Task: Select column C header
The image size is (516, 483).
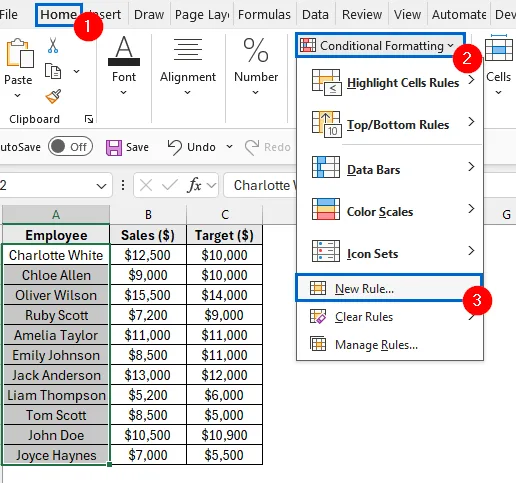Action: pyautogui.click(x=225, y=214)
